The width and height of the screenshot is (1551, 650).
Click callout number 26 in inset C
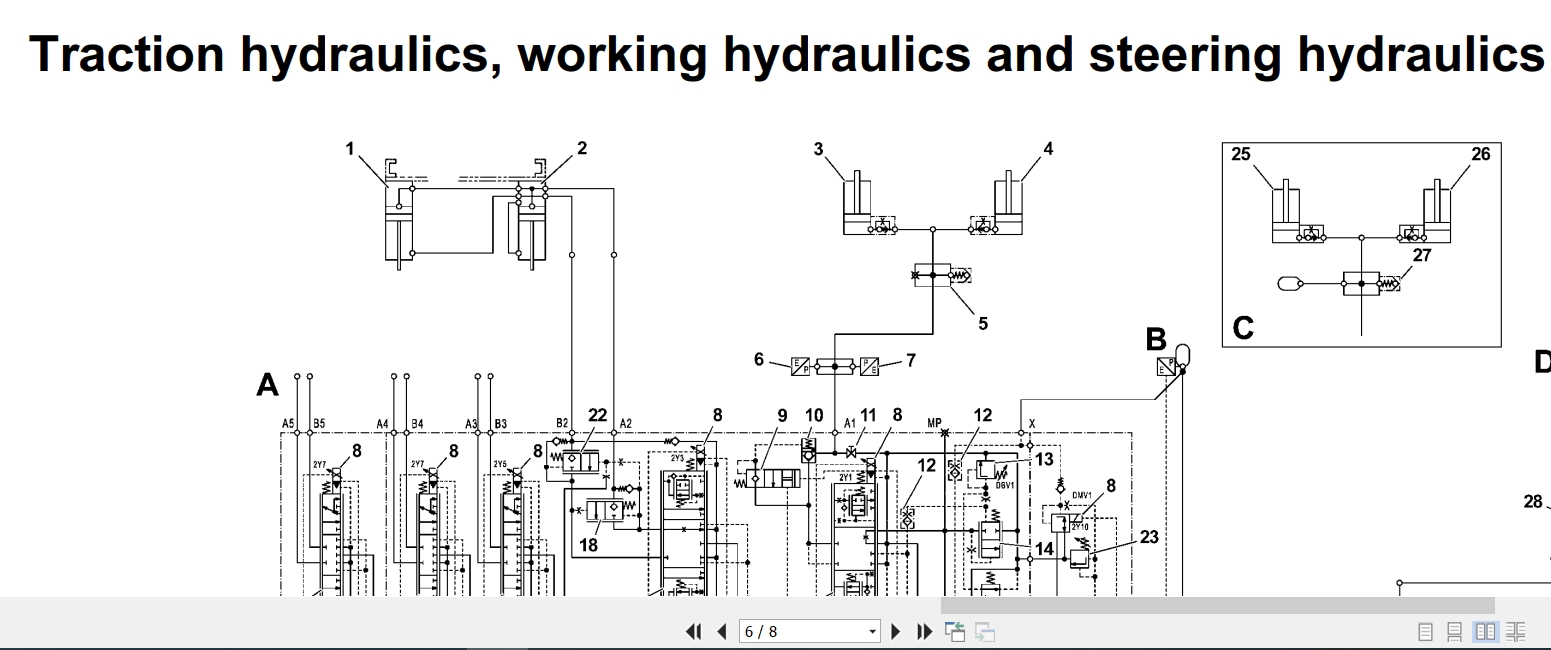pos(1481,154)
